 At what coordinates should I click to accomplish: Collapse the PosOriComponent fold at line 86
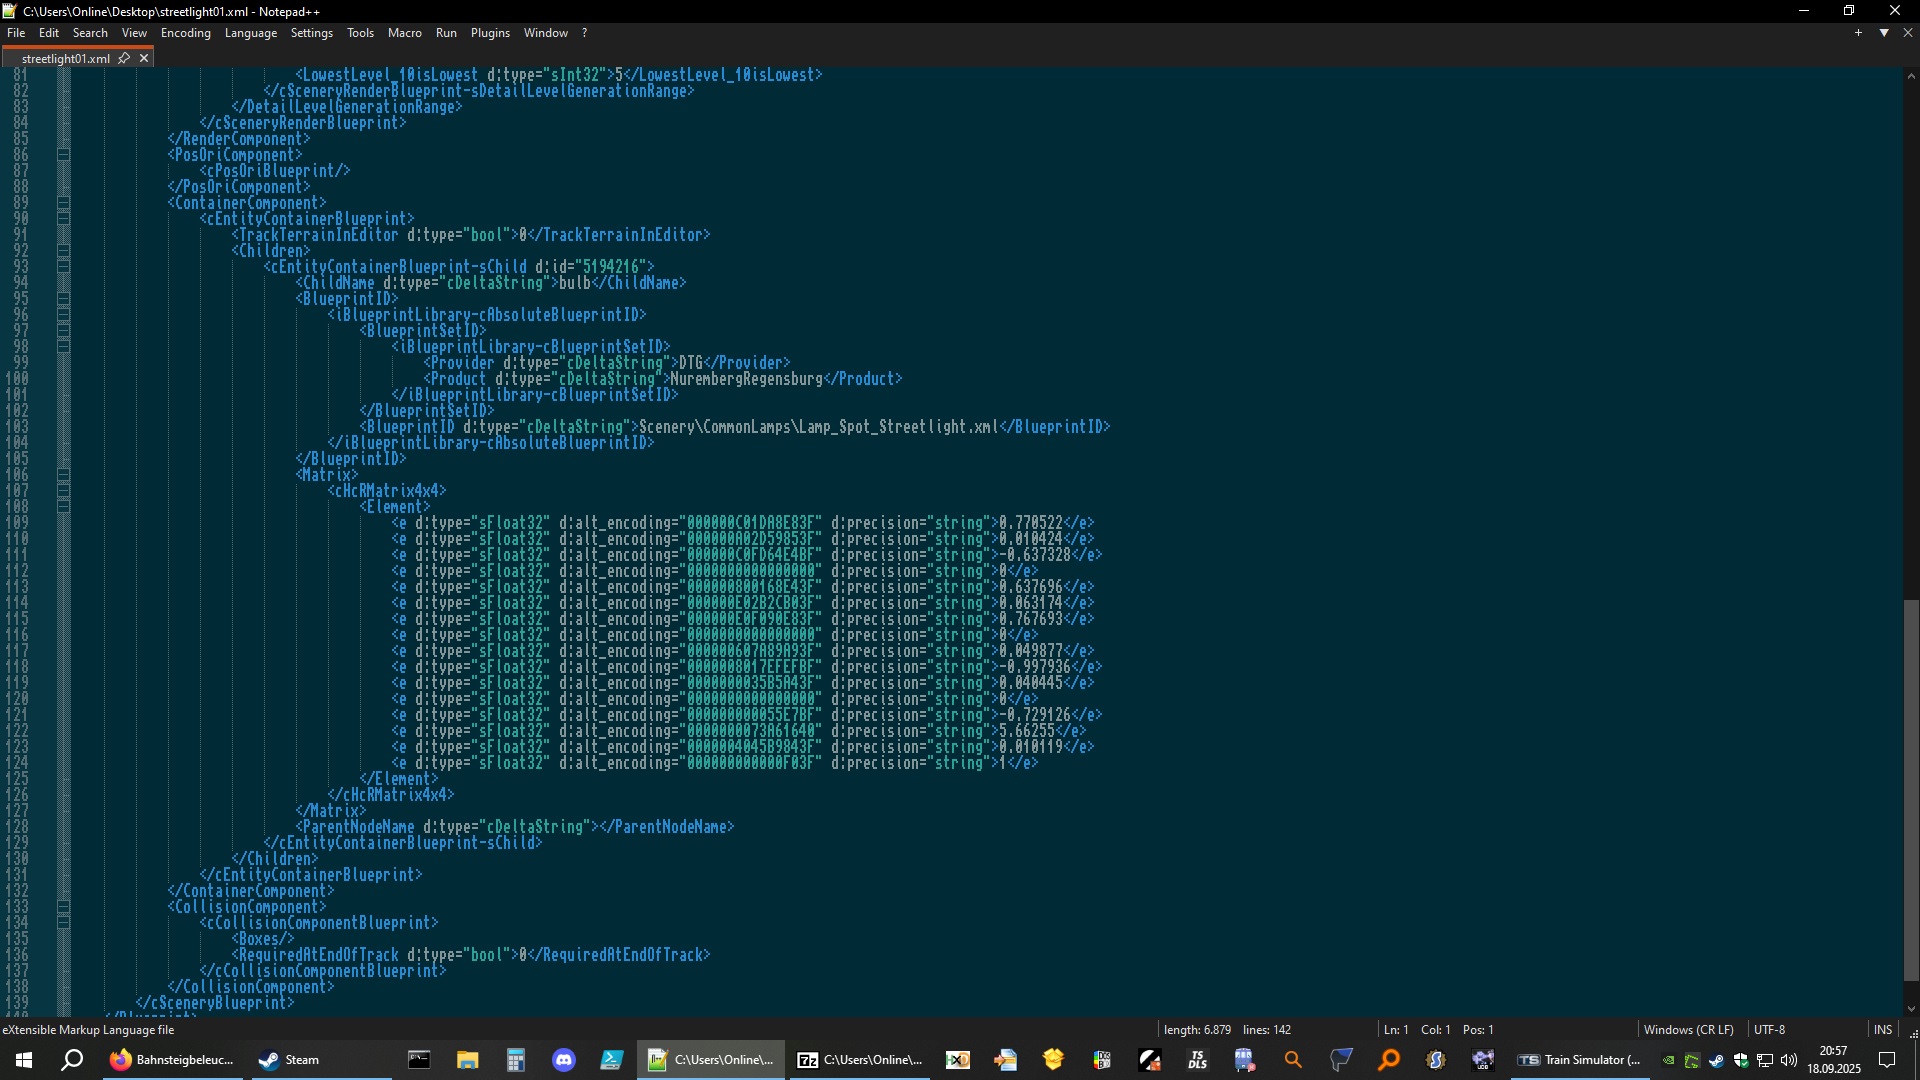64,155
